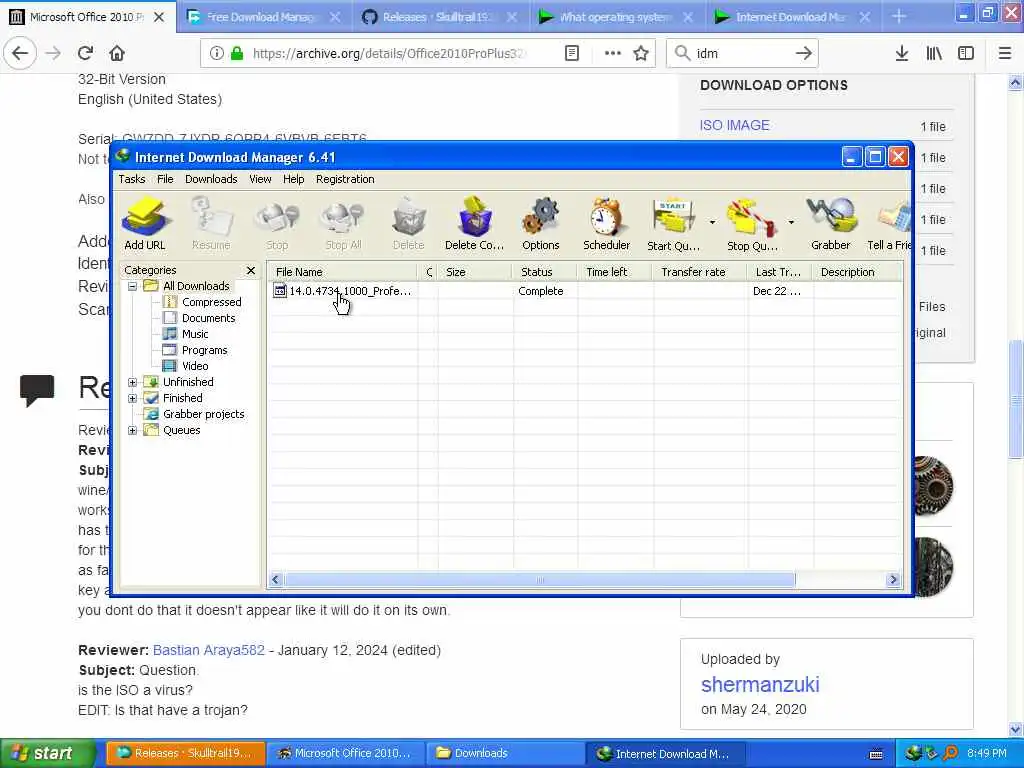Screen dimensions: 1024x768
Task: Sort by Status column header
Action: click(544, 272)
